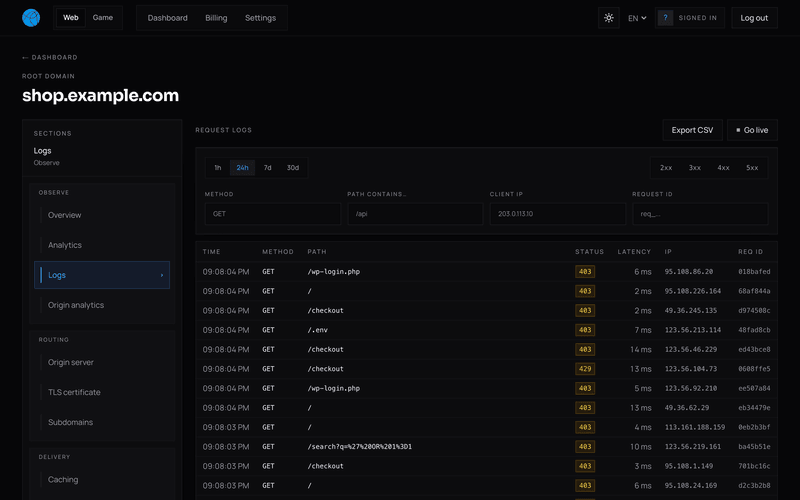Focus the Method filter input
This screenshot has width=800, height=500.
pyautogui.click(x=272, y=214)
